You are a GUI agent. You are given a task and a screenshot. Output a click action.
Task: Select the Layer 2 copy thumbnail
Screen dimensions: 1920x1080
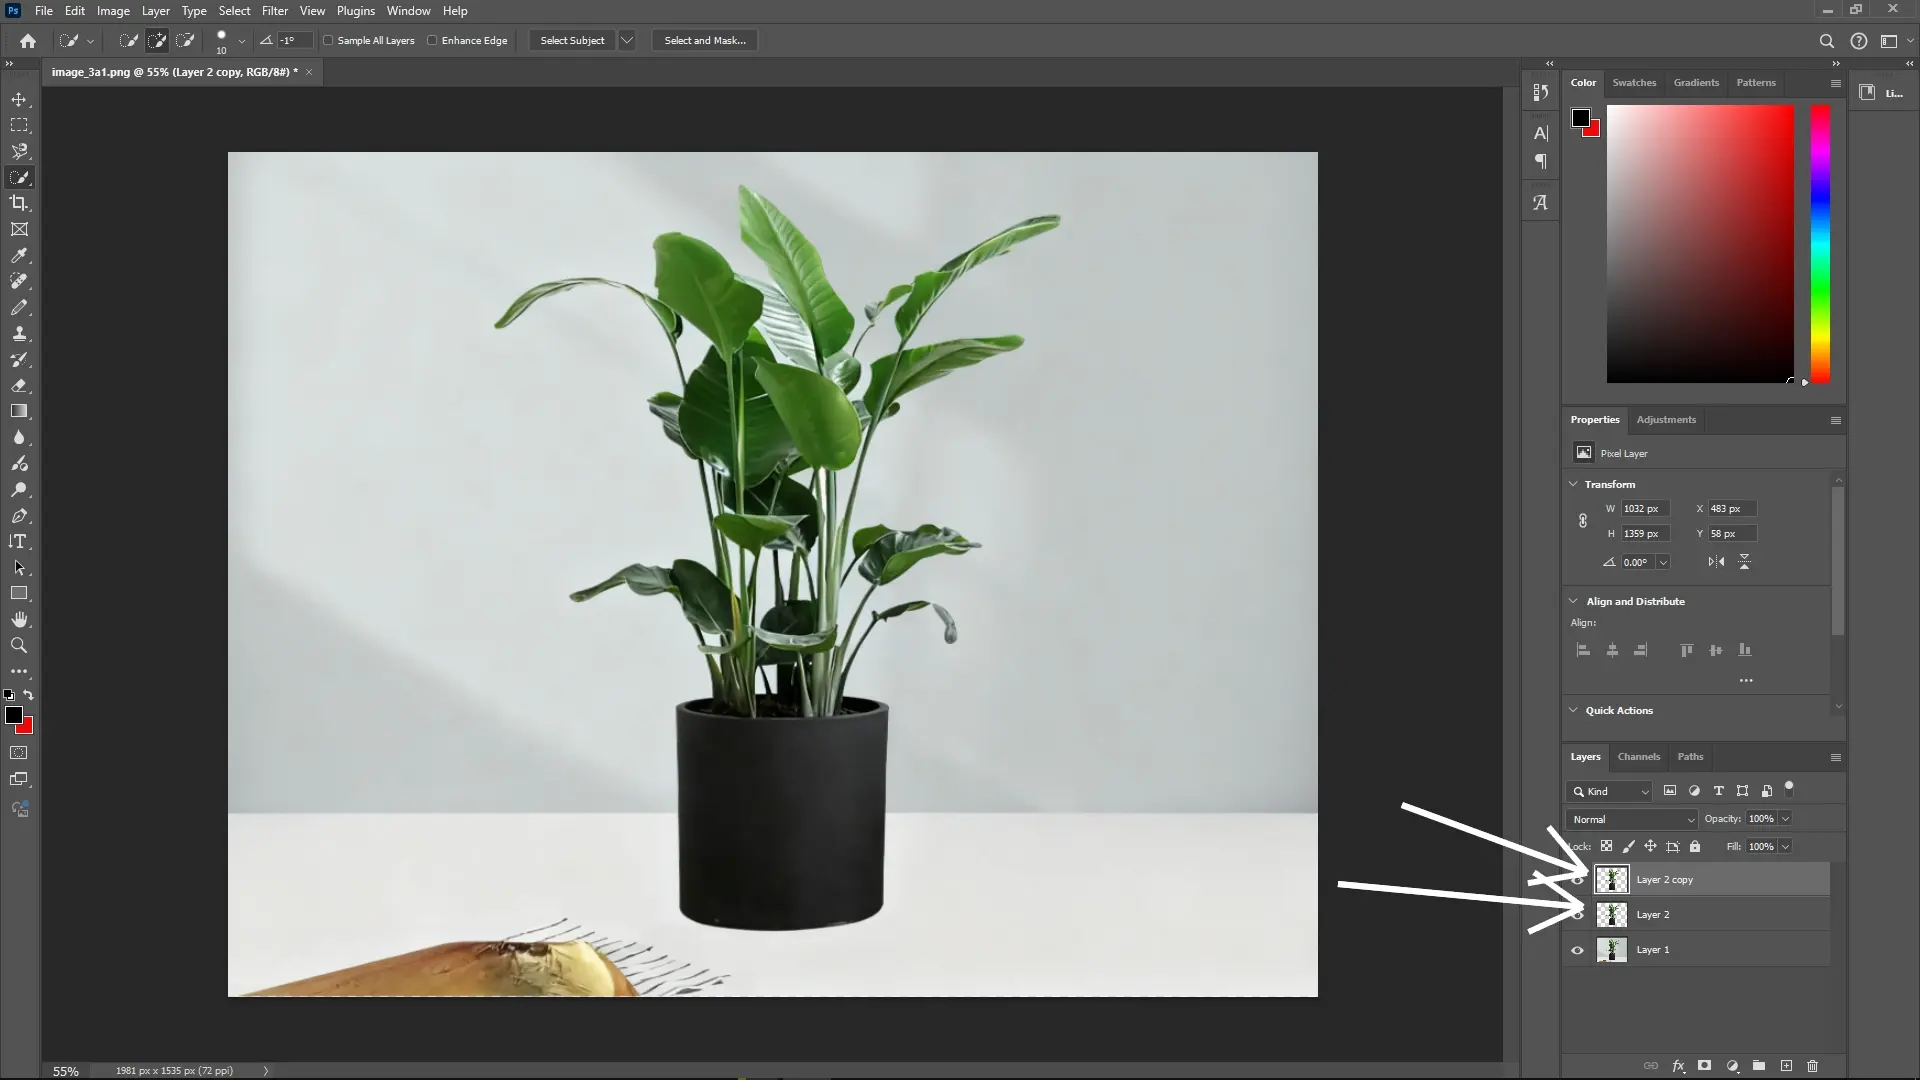click(1611, 879)
